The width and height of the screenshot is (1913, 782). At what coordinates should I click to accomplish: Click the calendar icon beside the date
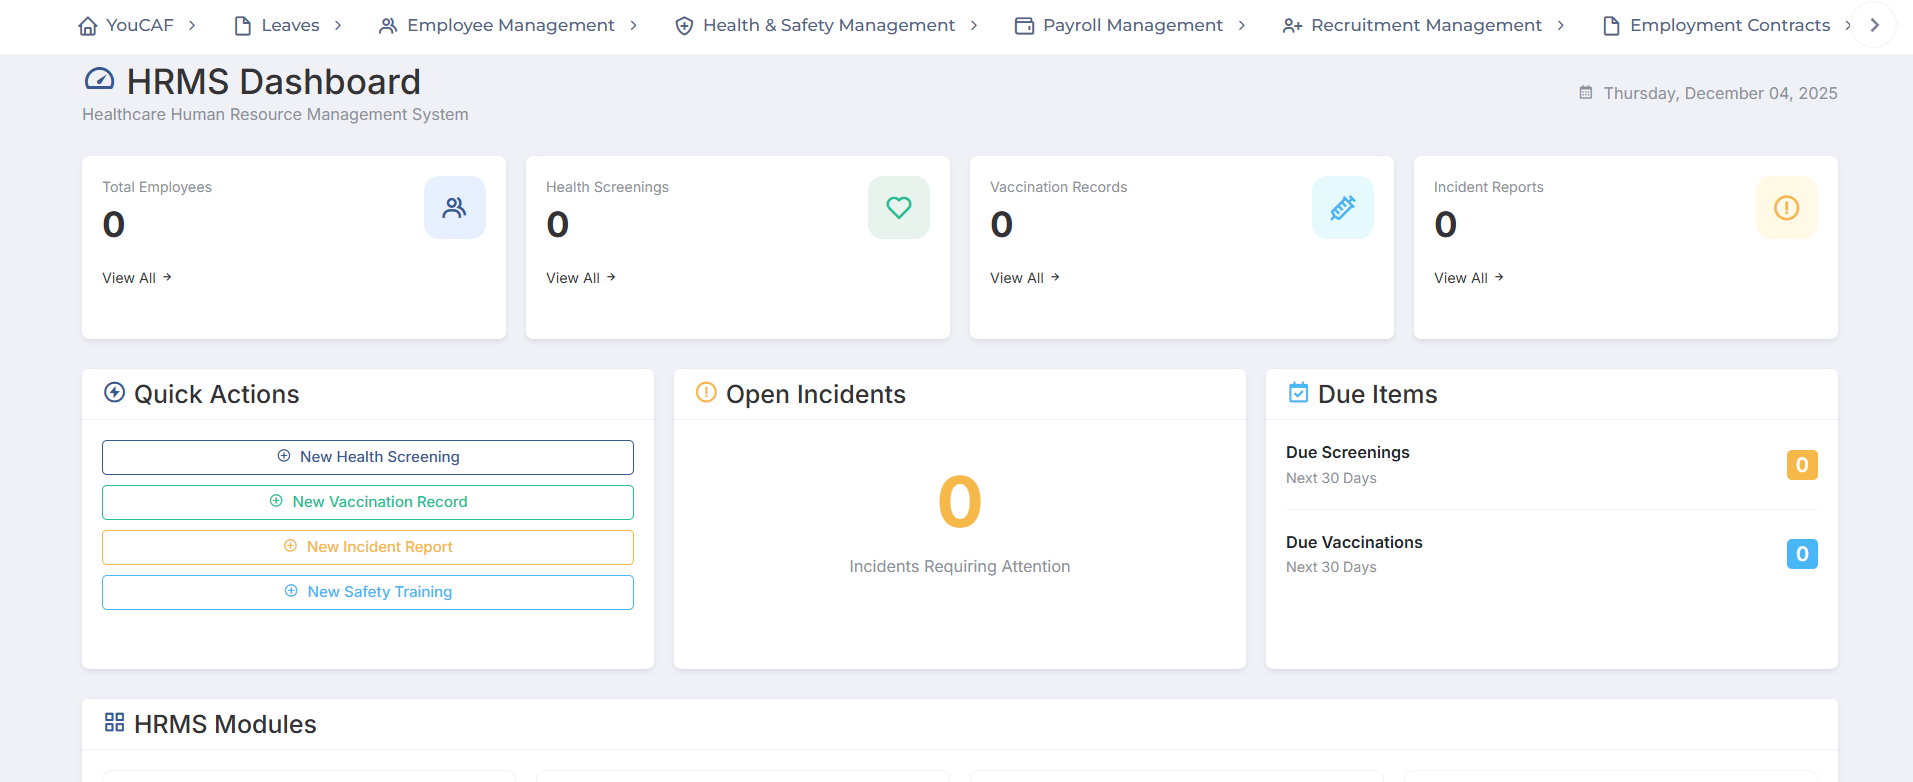[x=1586, y=93]
